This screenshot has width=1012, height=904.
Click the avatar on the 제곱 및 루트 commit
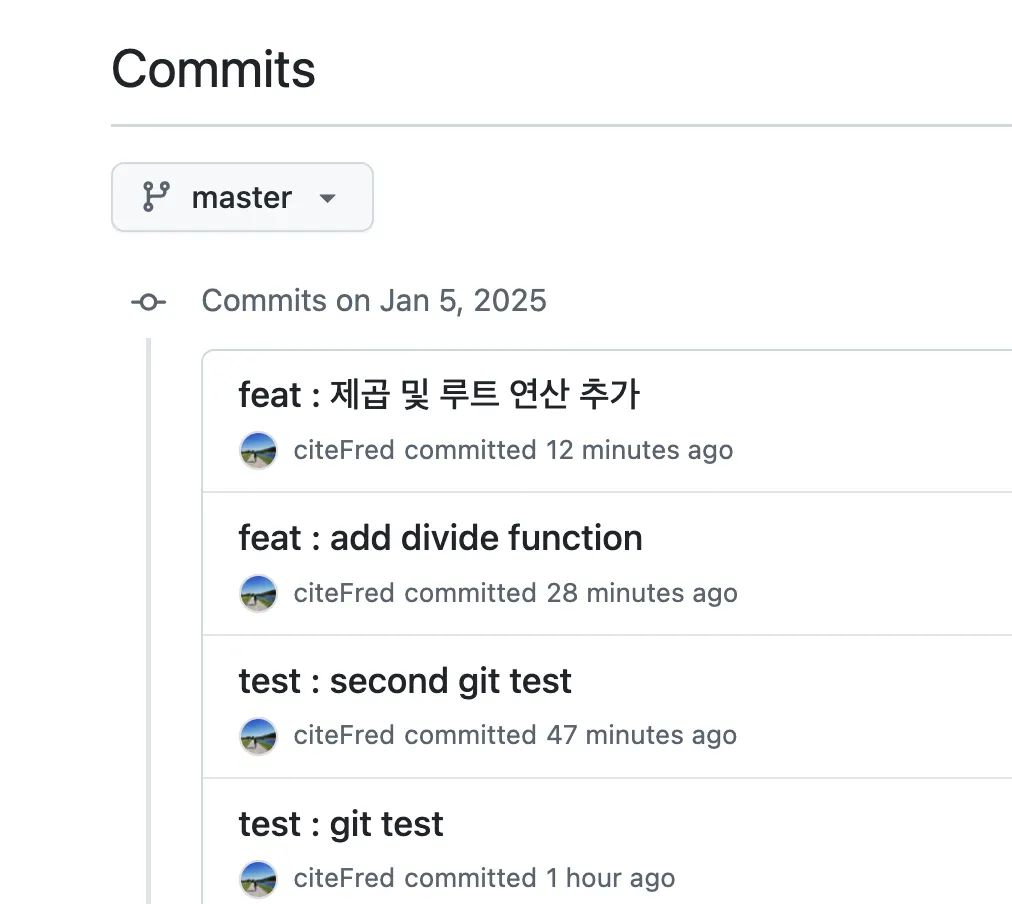(258, 450)
